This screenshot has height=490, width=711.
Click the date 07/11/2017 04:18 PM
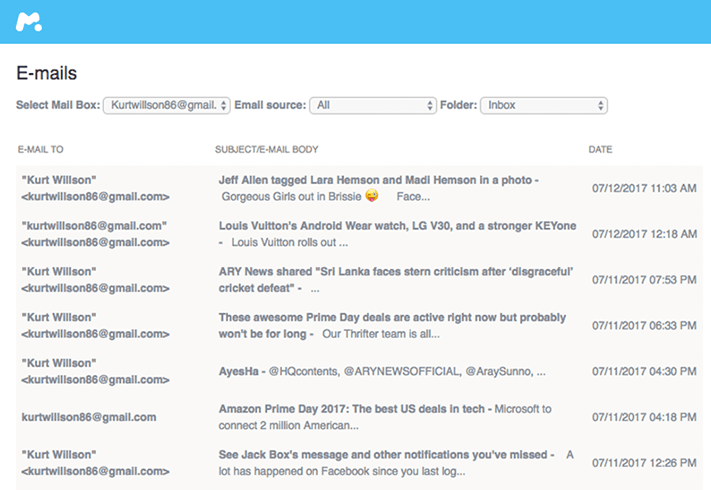pyautogui.click(x=644, y=417)
